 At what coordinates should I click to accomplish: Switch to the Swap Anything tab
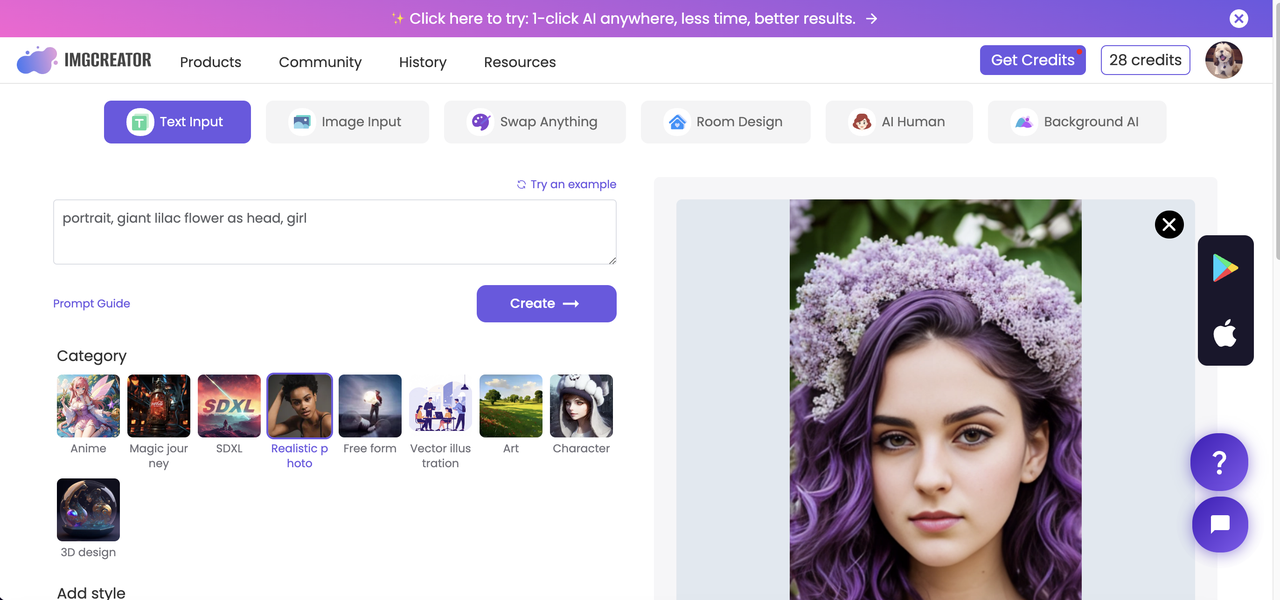click(535, 122)
